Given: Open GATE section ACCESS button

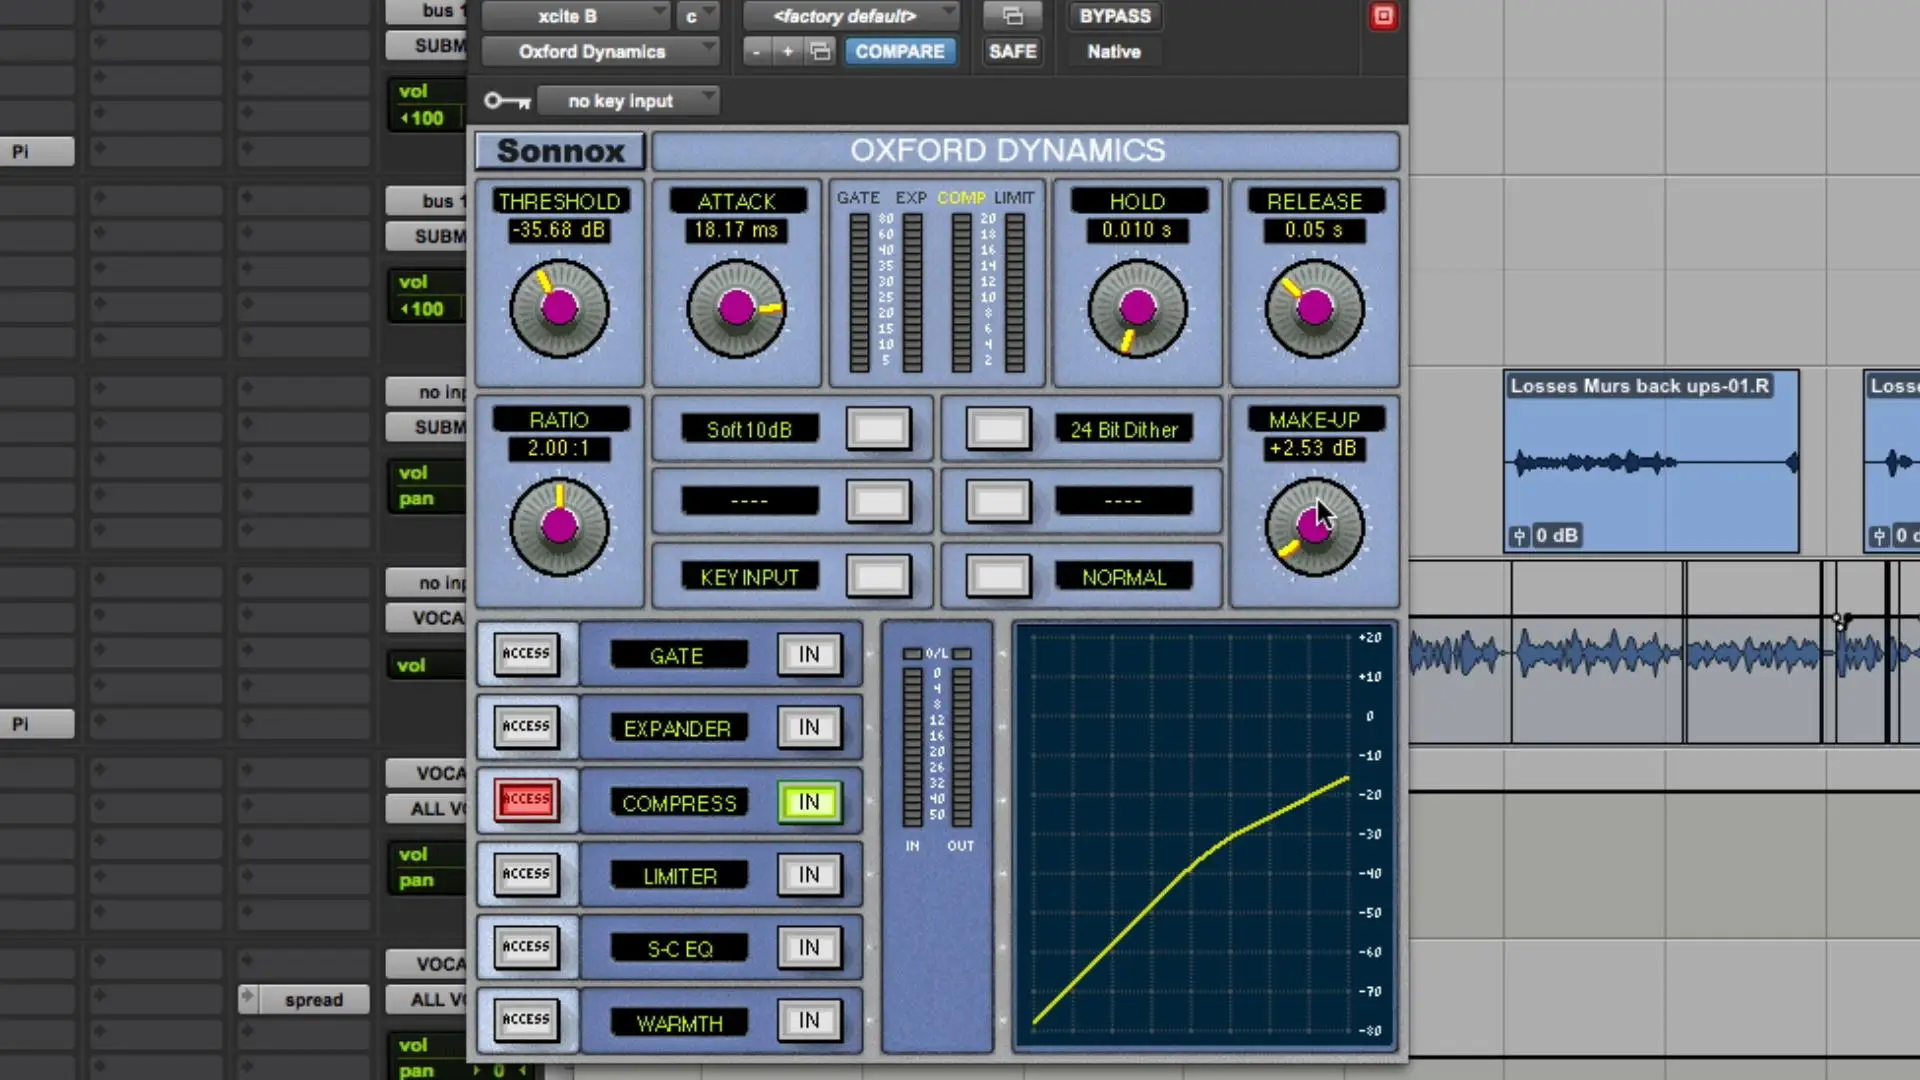Looking at the screenshot, I should [526, 654].
